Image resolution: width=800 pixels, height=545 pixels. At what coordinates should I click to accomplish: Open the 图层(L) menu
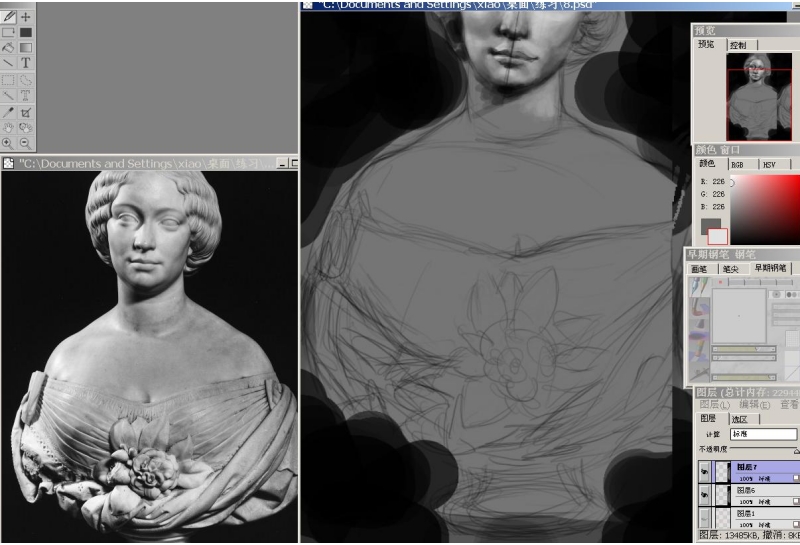(x=715, y=405)
